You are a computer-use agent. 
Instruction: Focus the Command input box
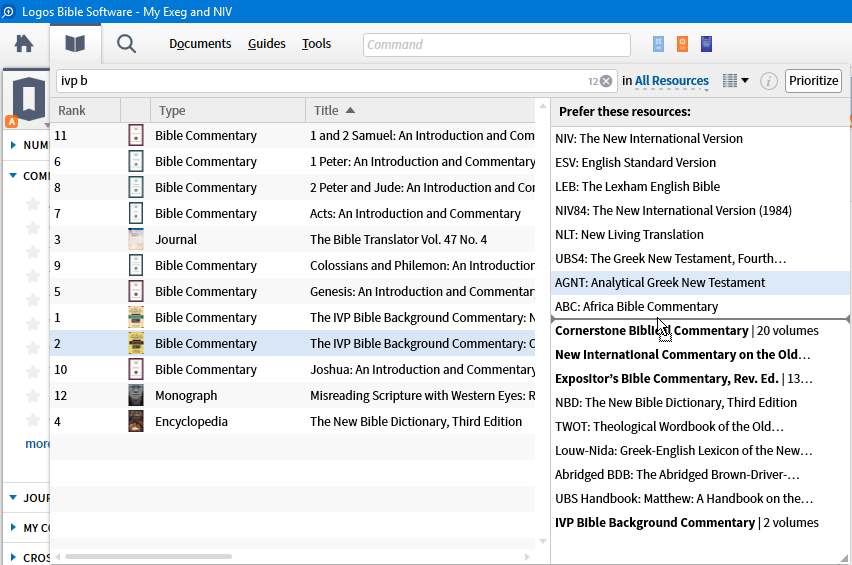click(x=497, y=45)
